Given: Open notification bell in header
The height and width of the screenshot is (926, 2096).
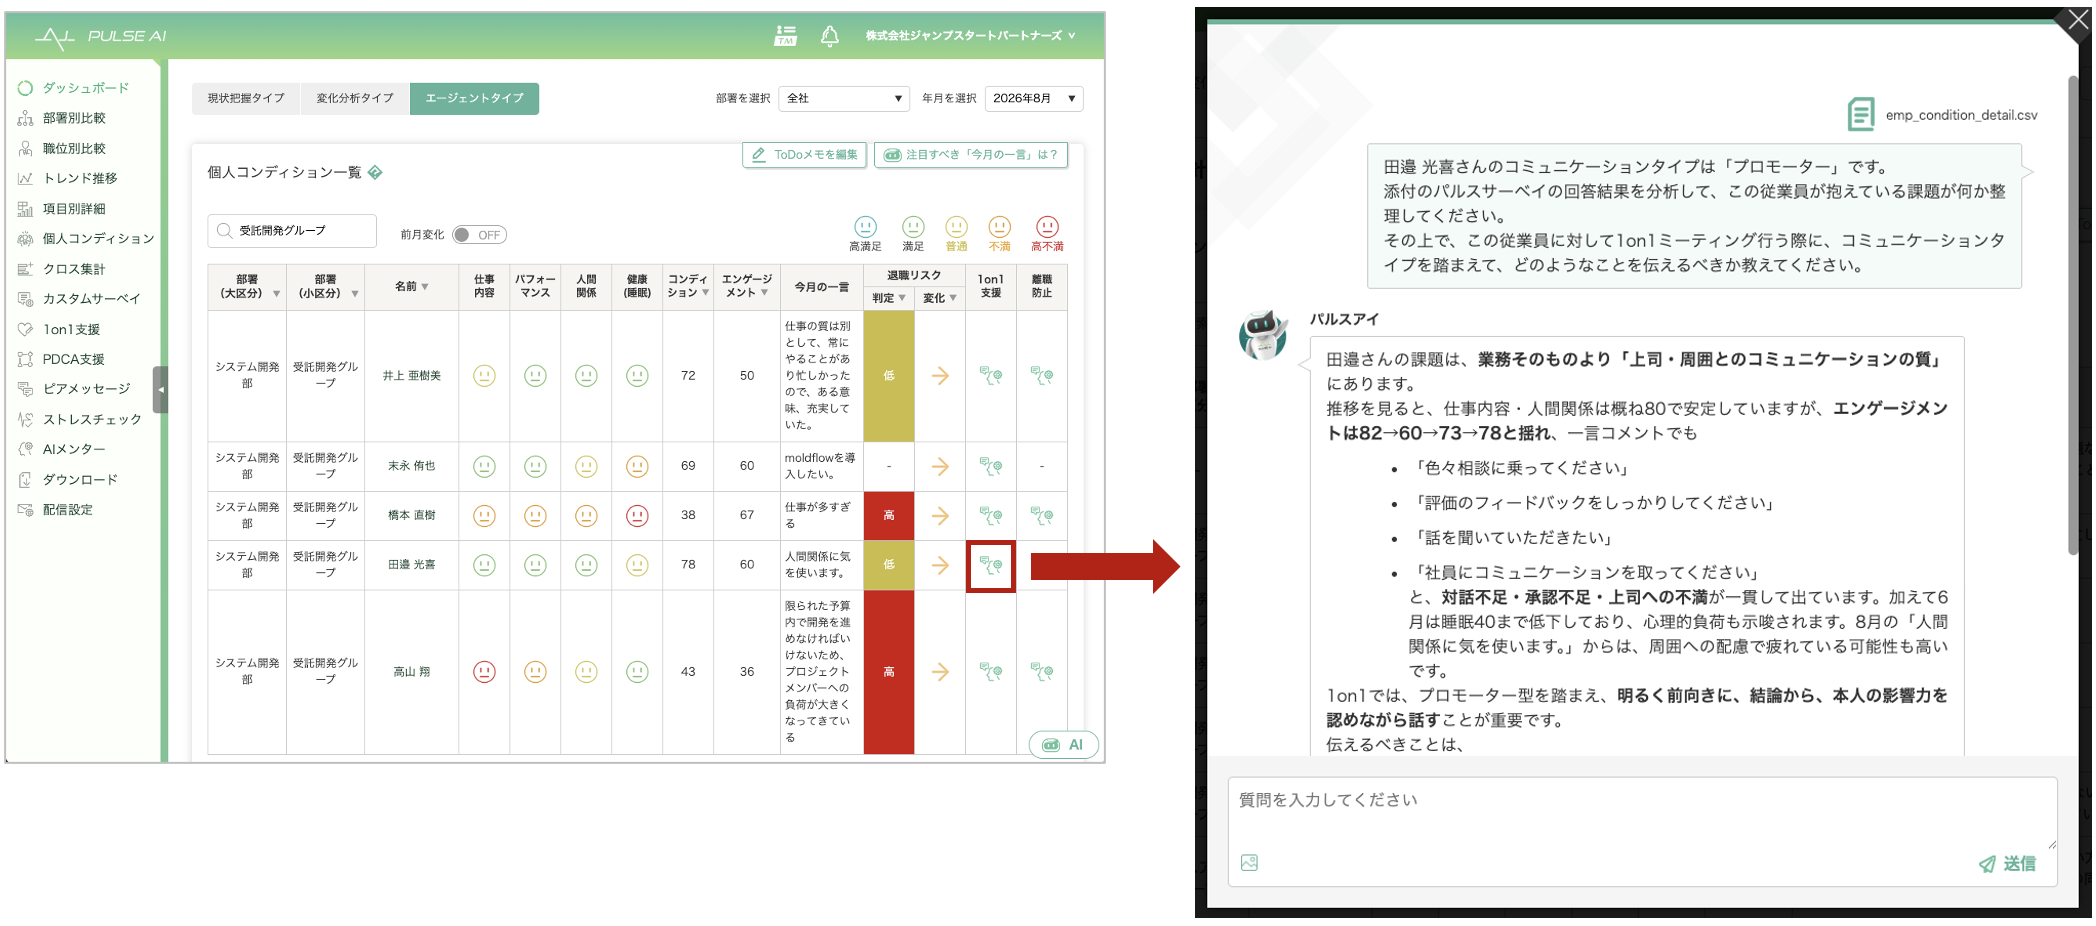Looking at the screenshot, I should coord(830,36).
